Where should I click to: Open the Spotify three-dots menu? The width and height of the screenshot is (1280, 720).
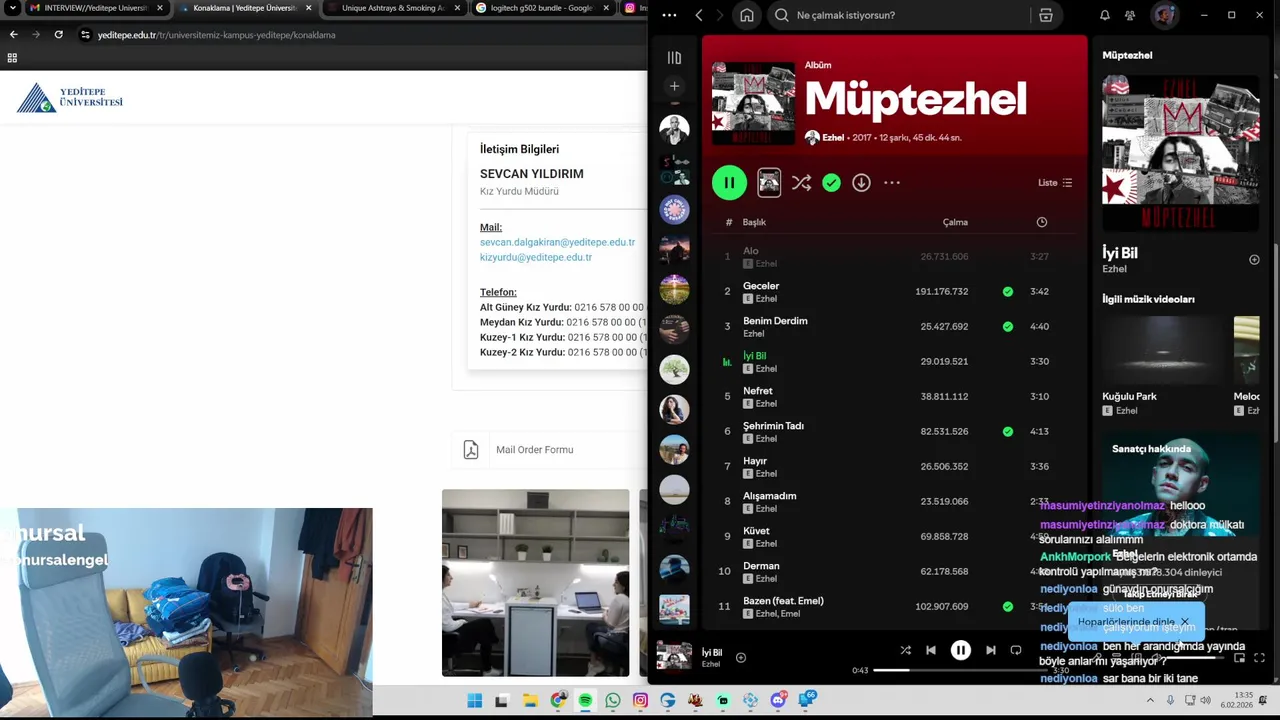pyautogui.click(x=669, y=15)
